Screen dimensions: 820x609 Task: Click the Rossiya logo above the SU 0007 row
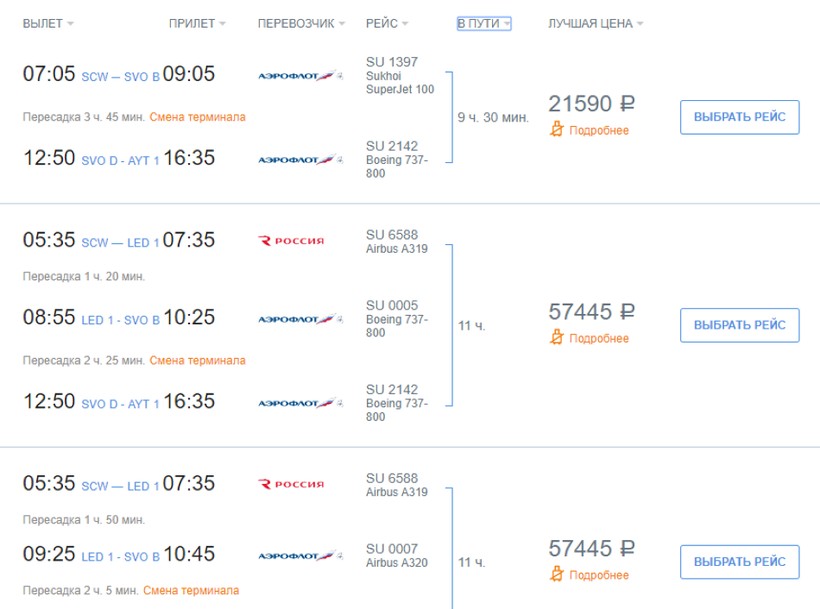(291, 484)
